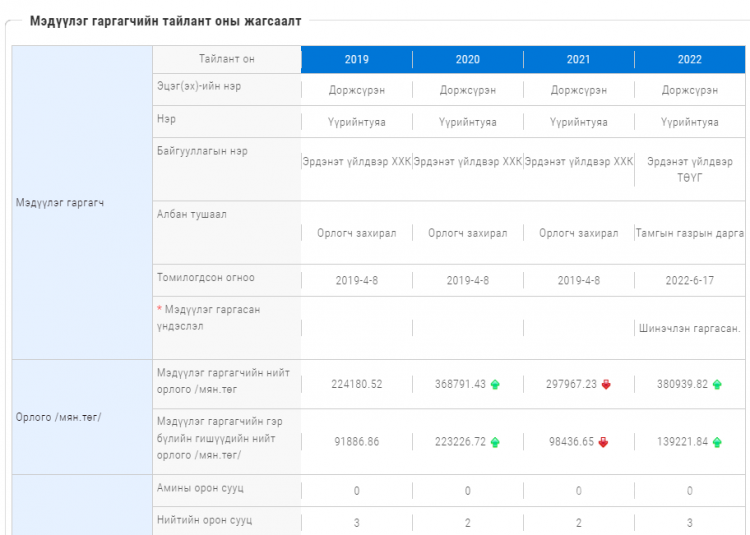Click red down arrow beside 98436.65

point(602,442)
